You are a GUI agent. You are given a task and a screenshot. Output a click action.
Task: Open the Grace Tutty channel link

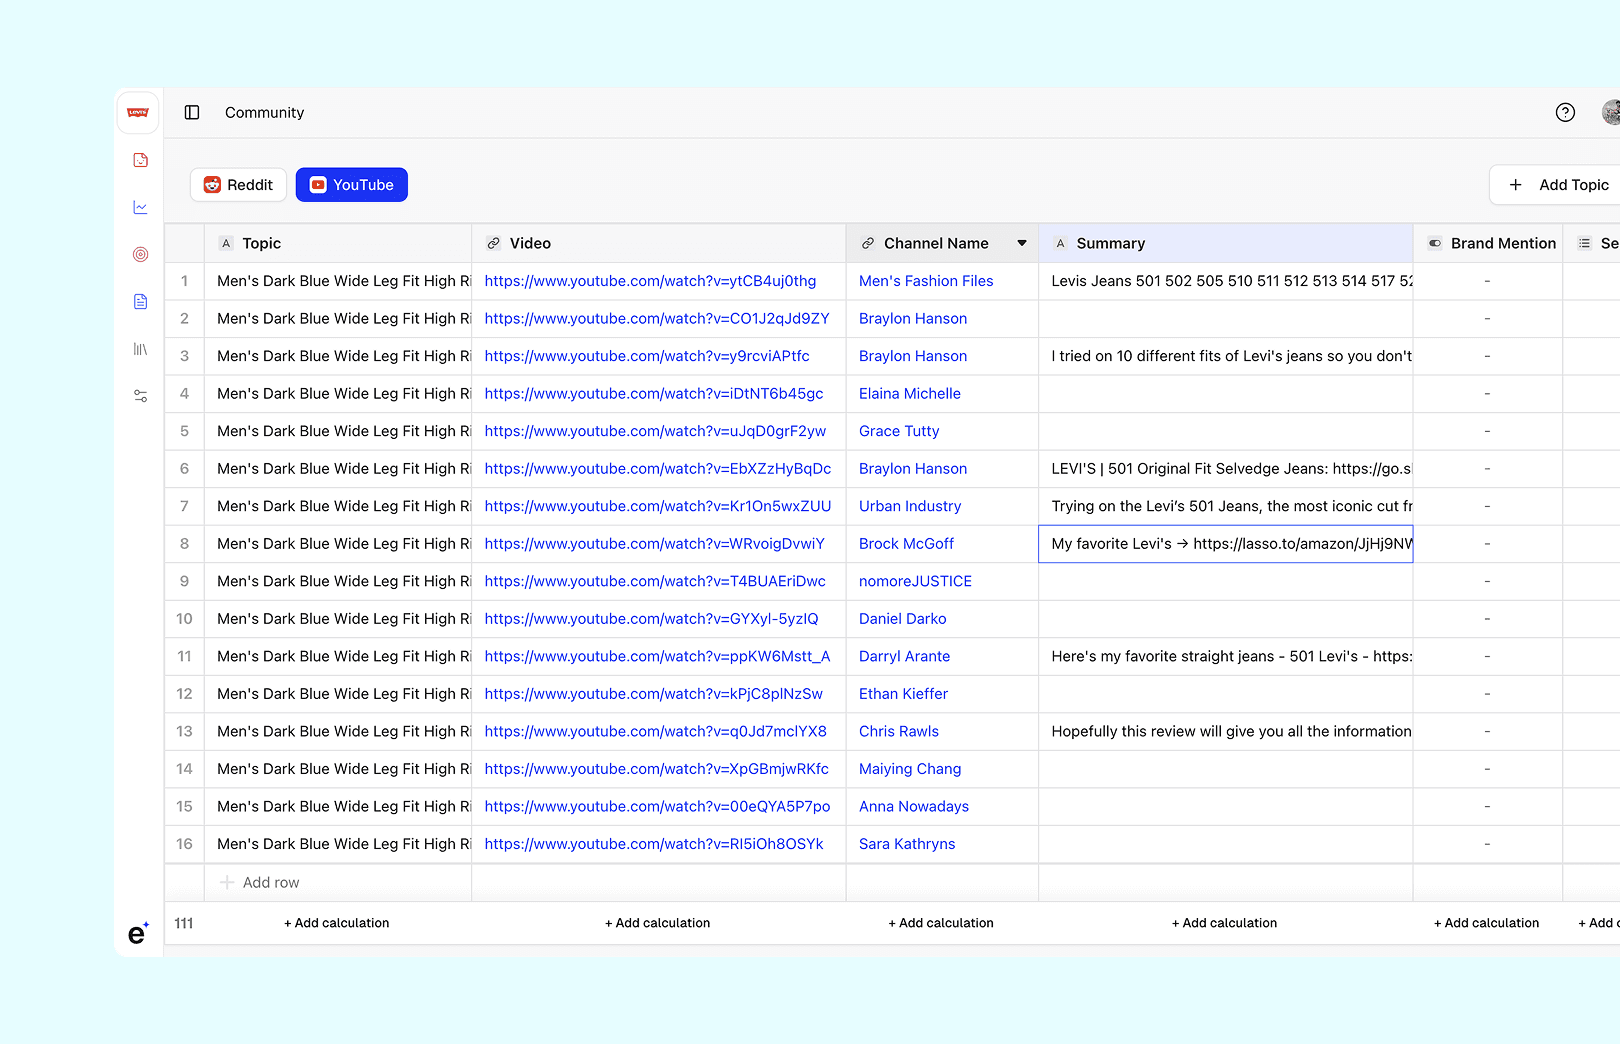(899, 431)
